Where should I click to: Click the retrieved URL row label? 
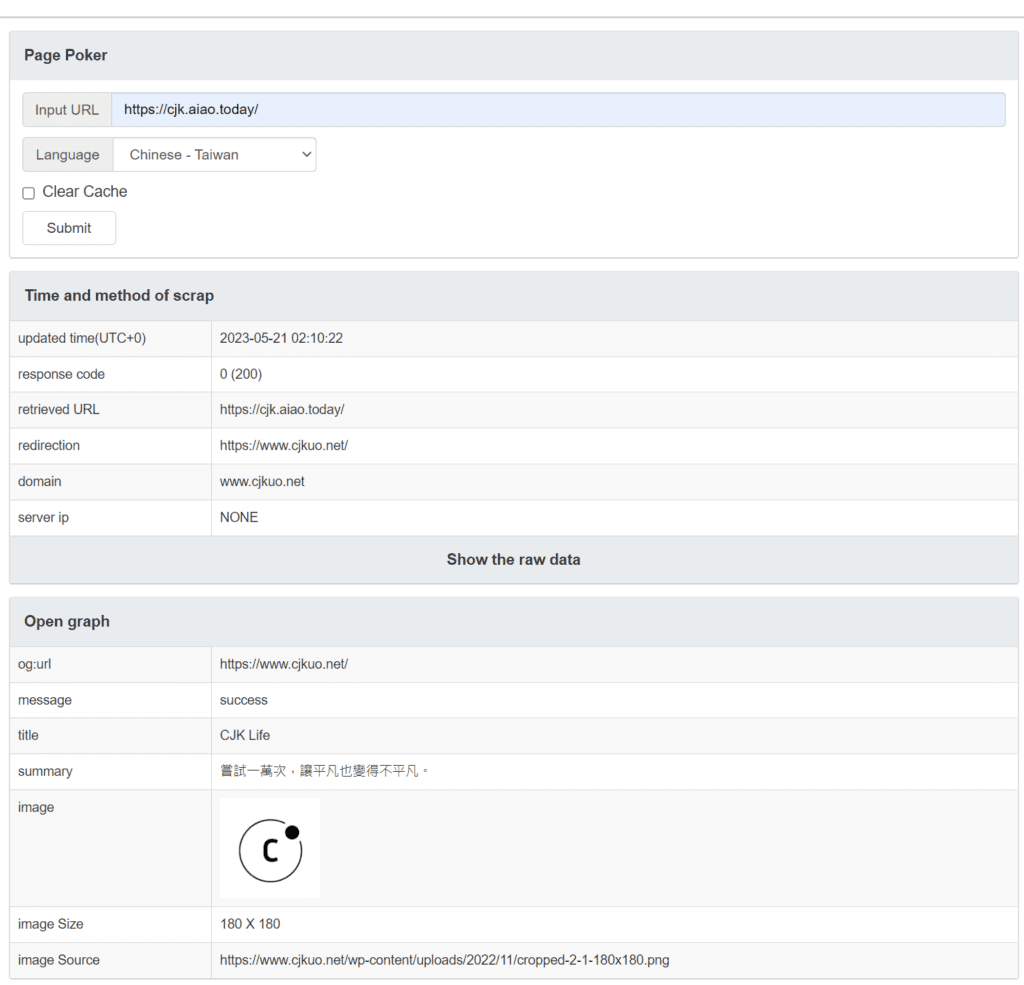click(59, 410)
